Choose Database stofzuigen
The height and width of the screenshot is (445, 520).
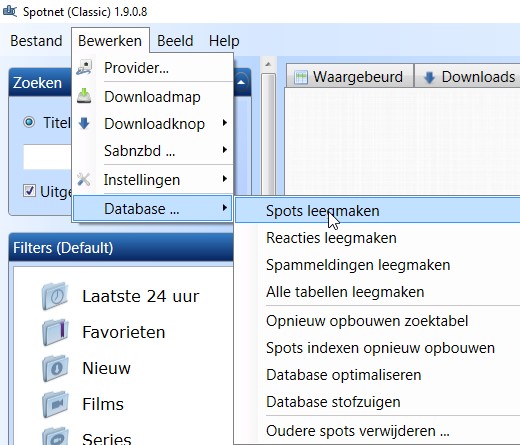point(378,402)
